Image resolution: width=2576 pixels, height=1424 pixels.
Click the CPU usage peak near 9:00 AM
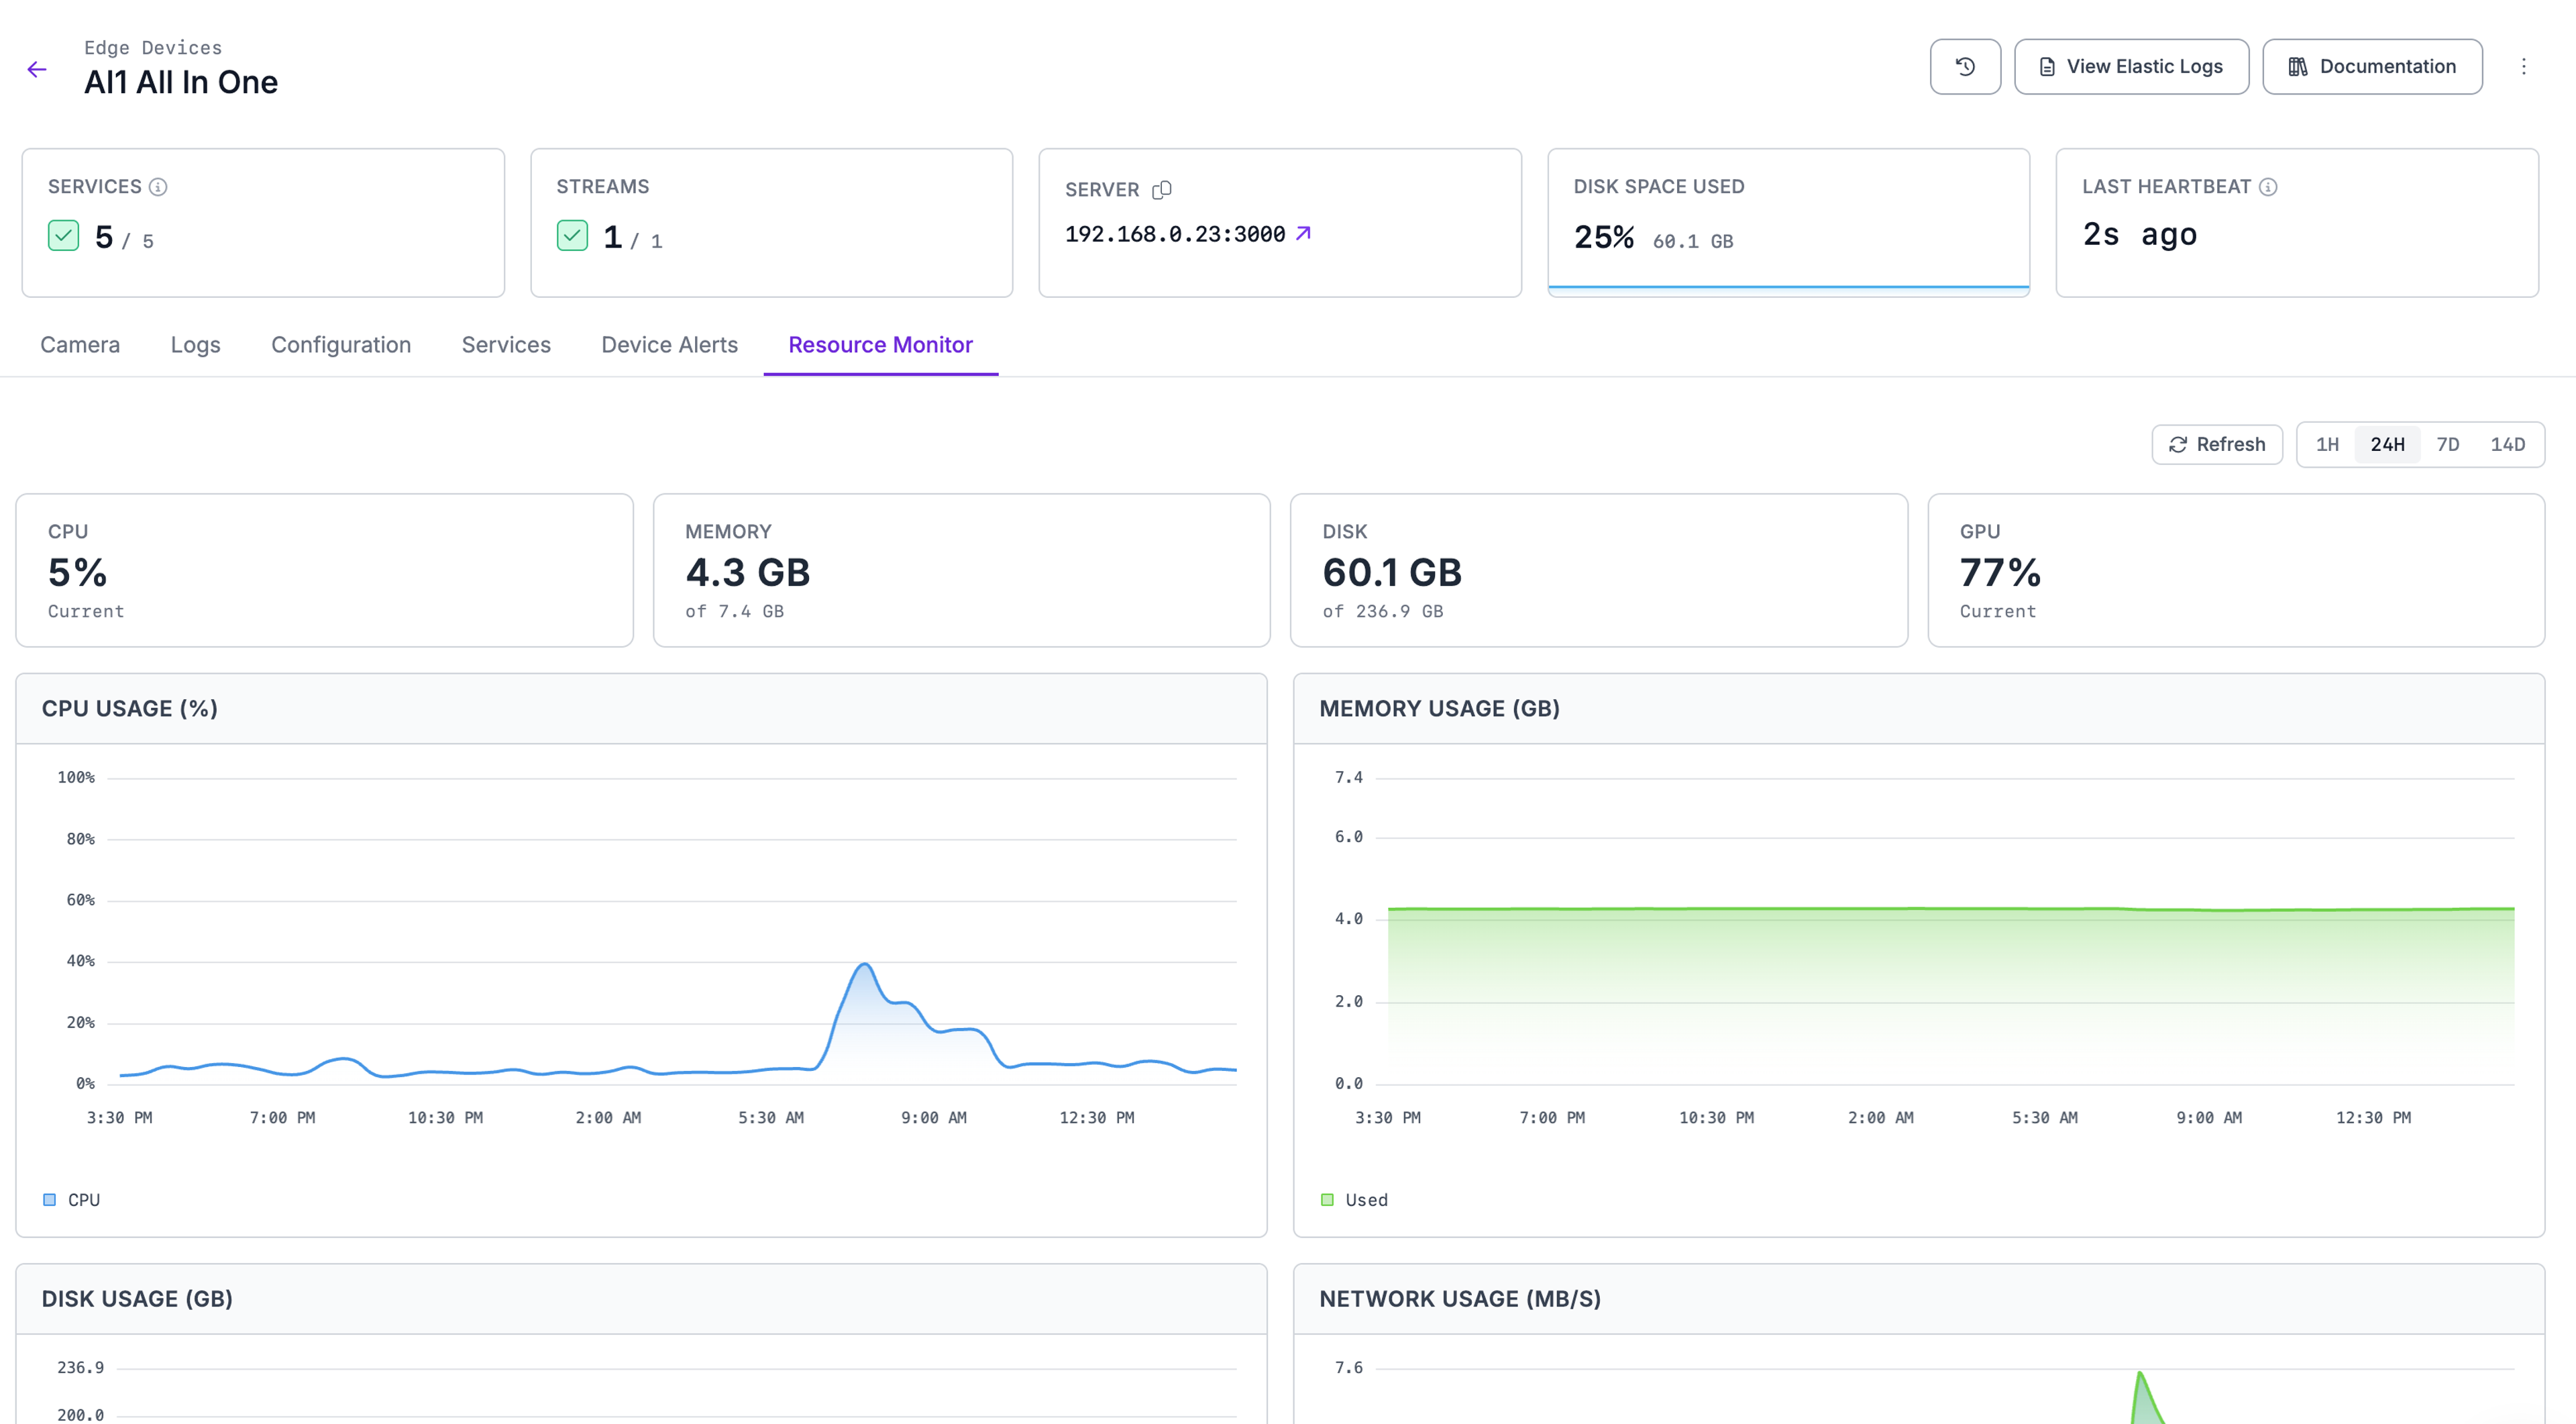(865, 965)
